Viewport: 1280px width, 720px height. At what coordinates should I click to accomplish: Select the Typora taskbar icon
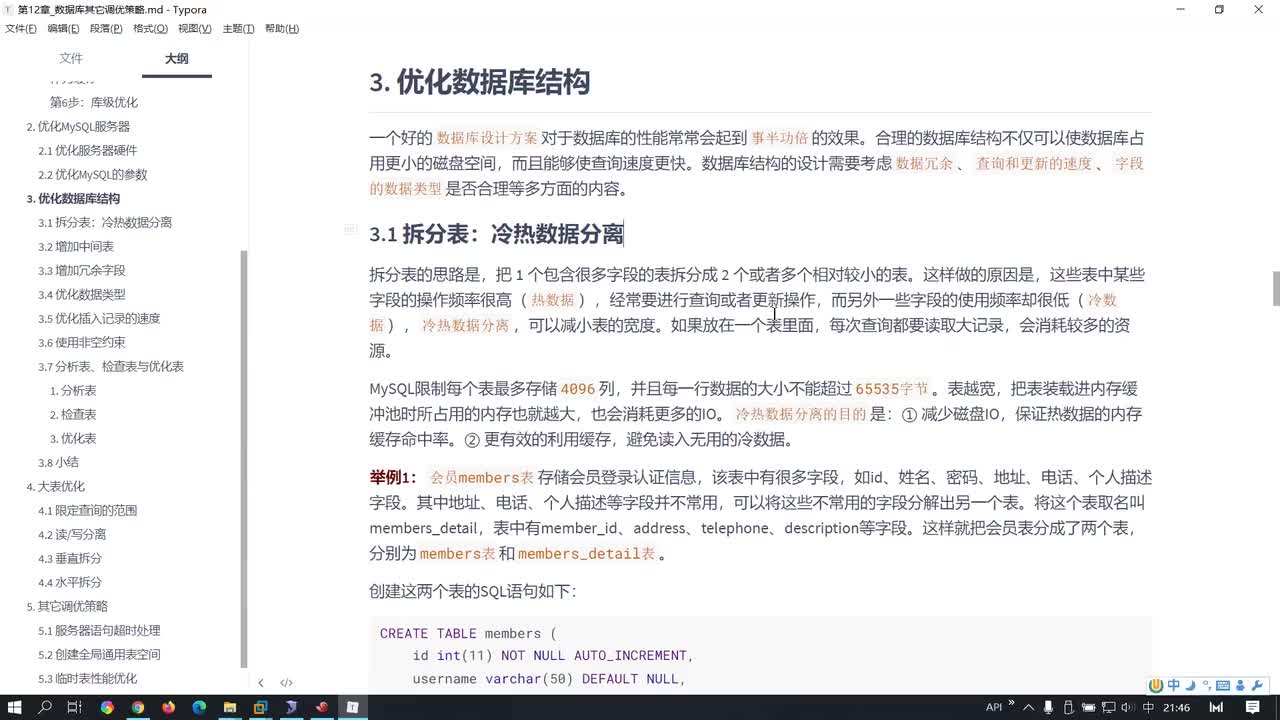[x=352, y=707]
